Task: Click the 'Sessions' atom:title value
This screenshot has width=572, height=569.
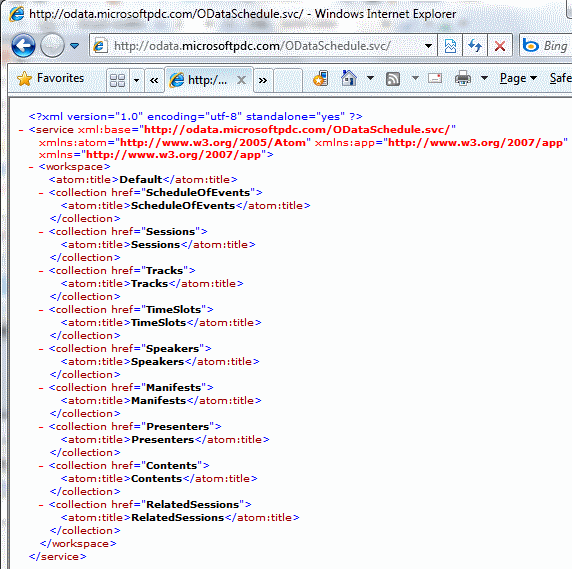Action: pos(156,245)
